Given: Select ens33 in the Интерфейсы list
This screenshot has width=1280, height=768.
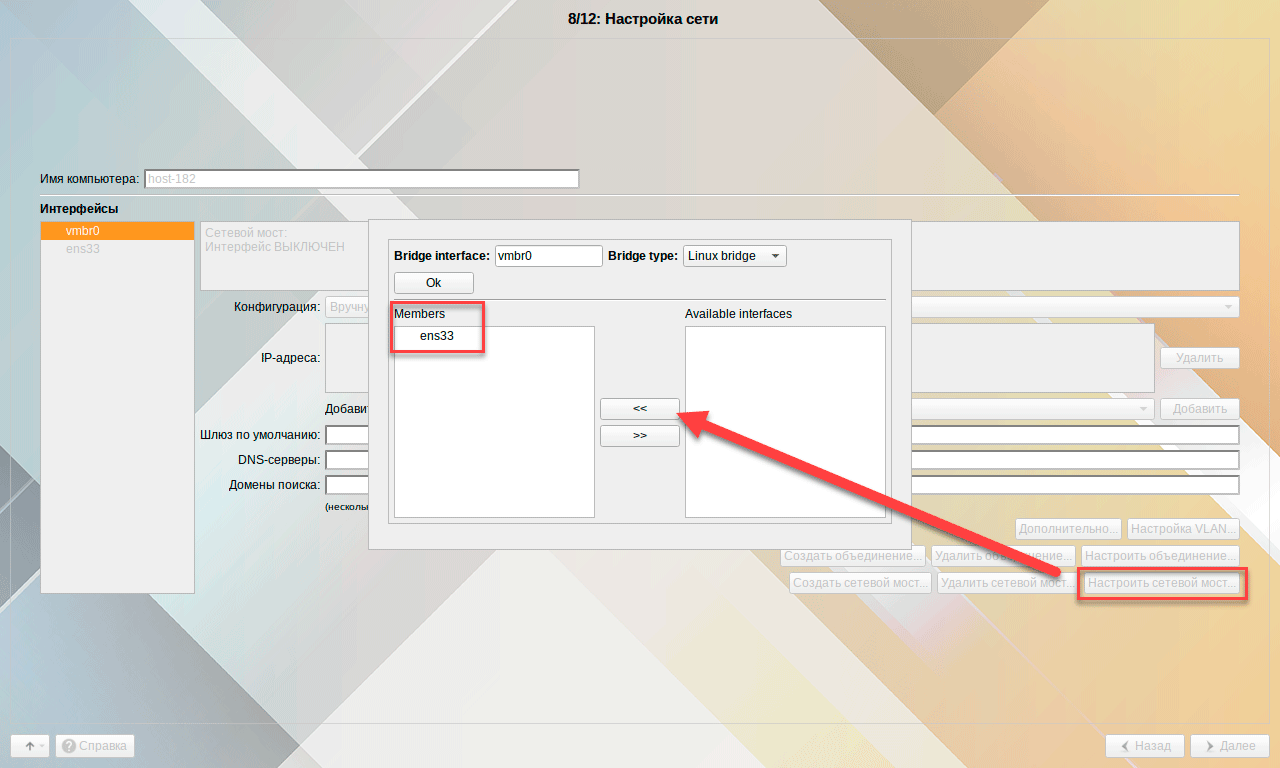Looking at the screenshot, I should (x=117, y=249).
